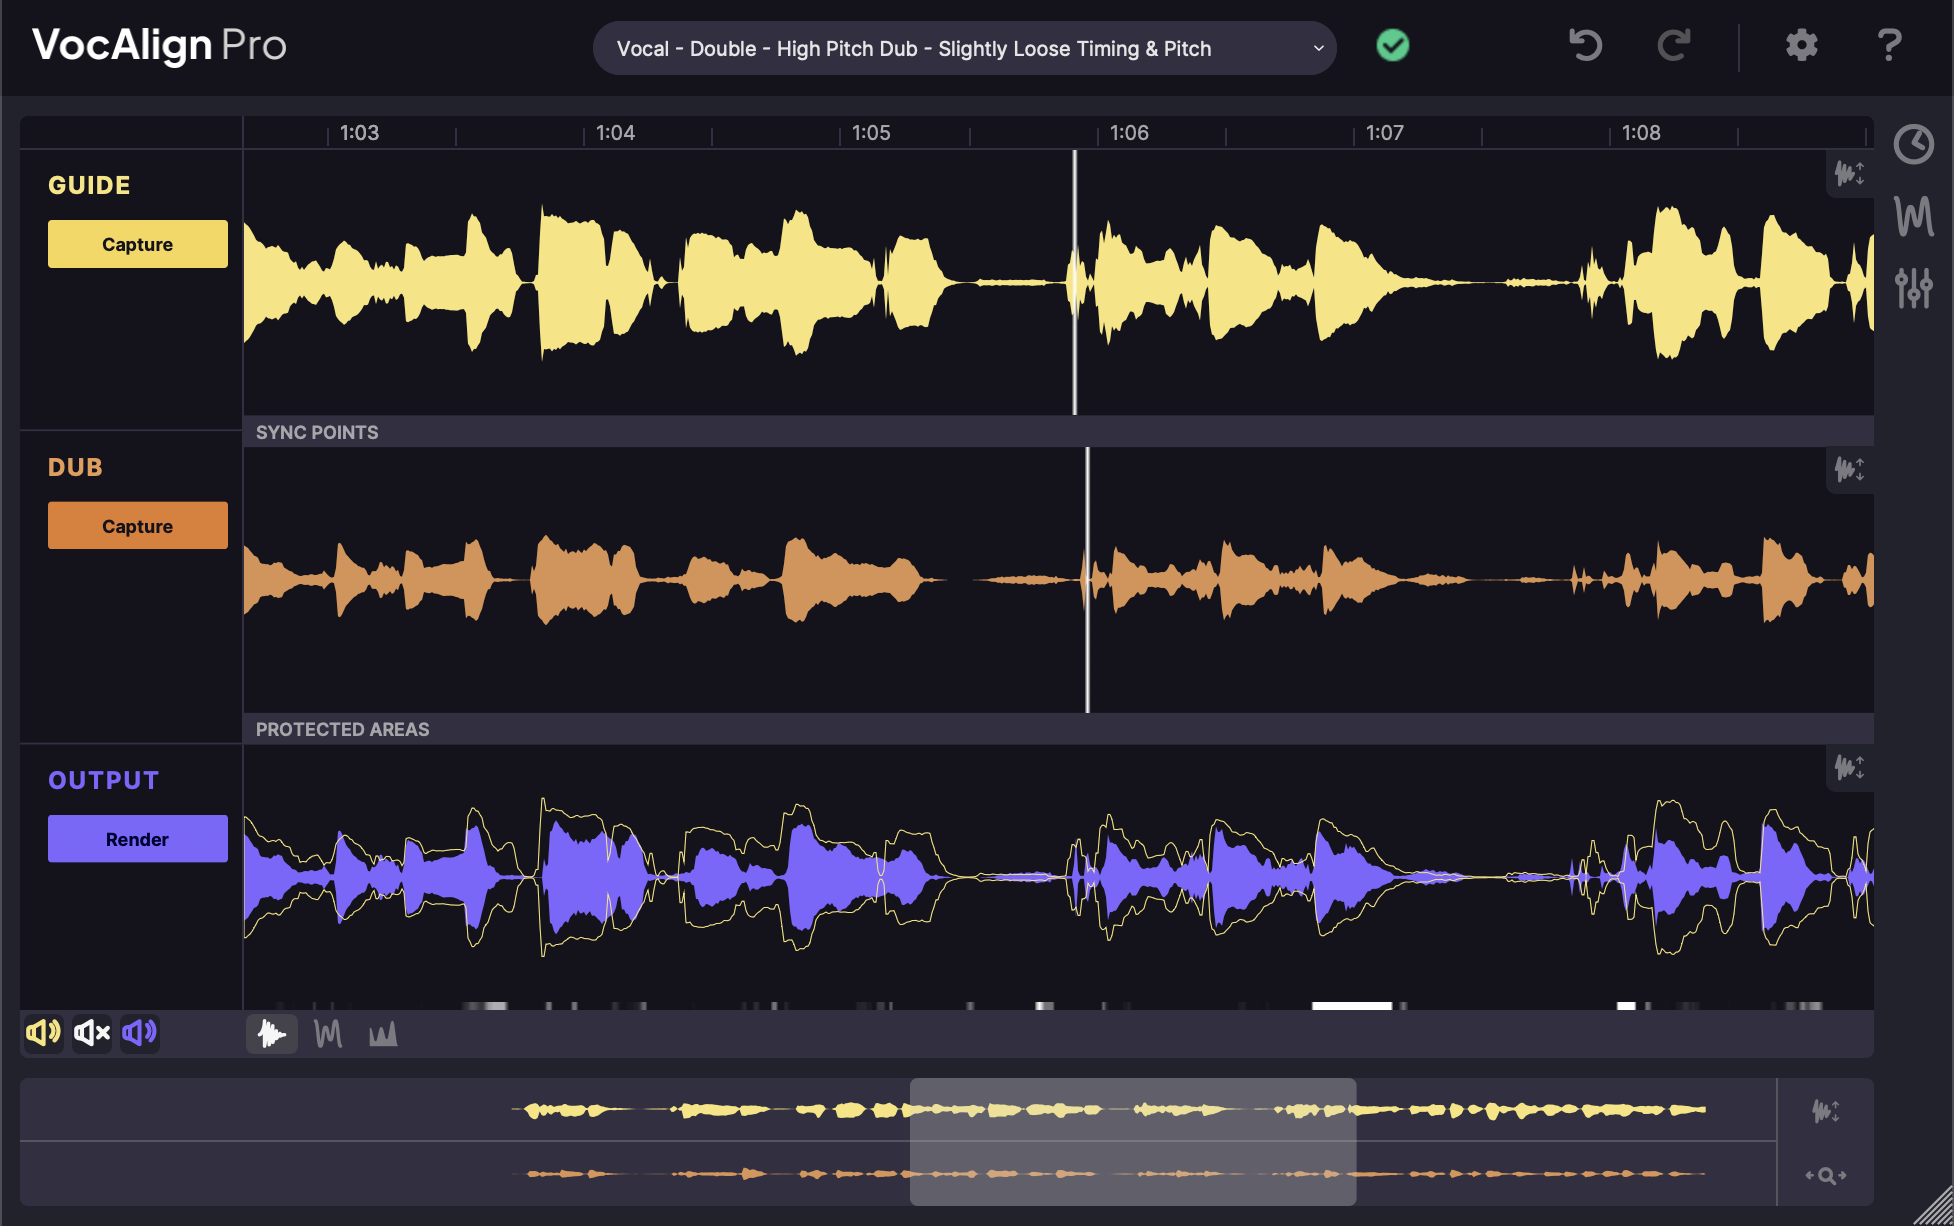Toggle purple output speaker monitoring
The height and width of the screenshot is (1226, 1954).
coord(140,1033)
